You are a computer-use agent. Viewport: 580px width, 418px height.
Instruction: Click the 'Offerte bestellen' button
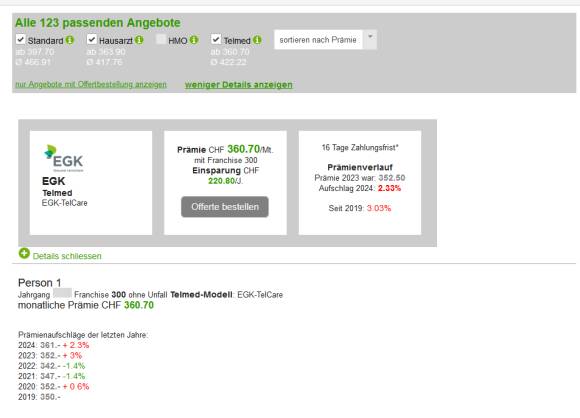[225, 207]
